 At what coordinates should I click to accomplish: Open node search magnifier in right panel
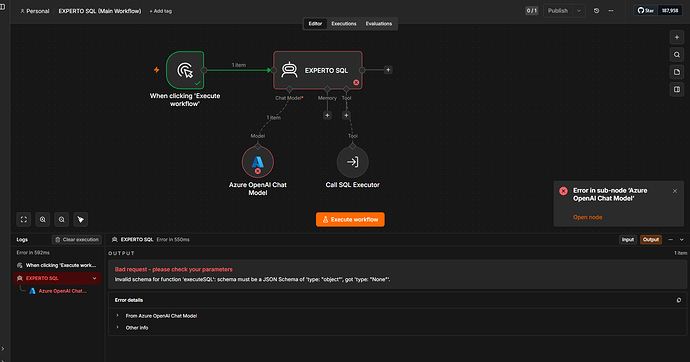tap(677, 55)
